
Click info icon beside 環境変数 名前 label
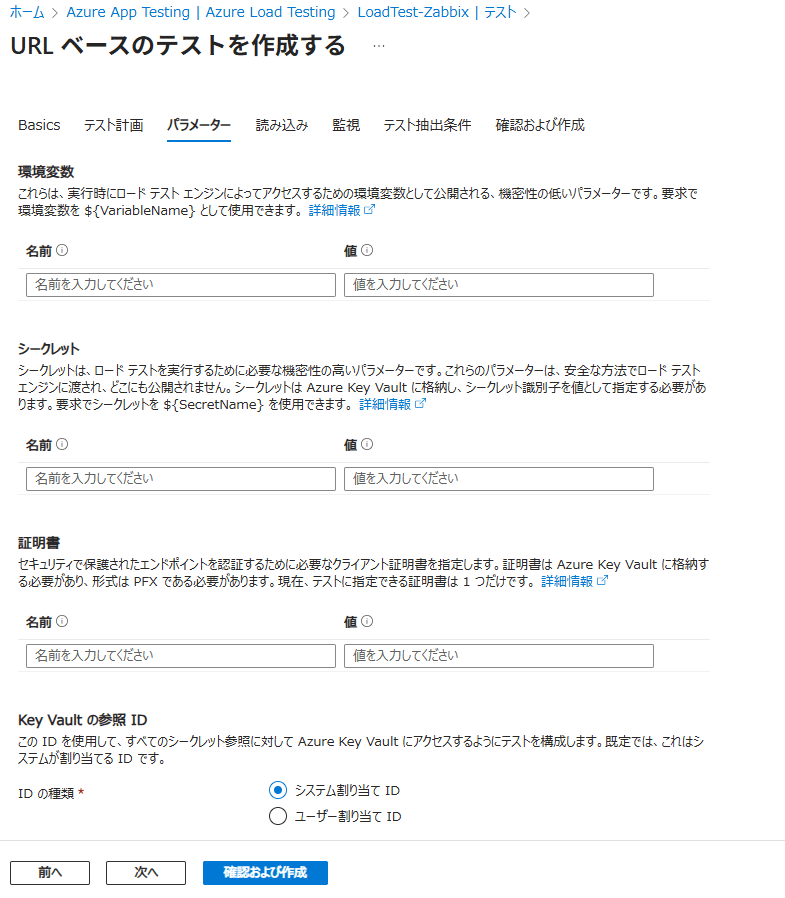[x=62, y=251]
